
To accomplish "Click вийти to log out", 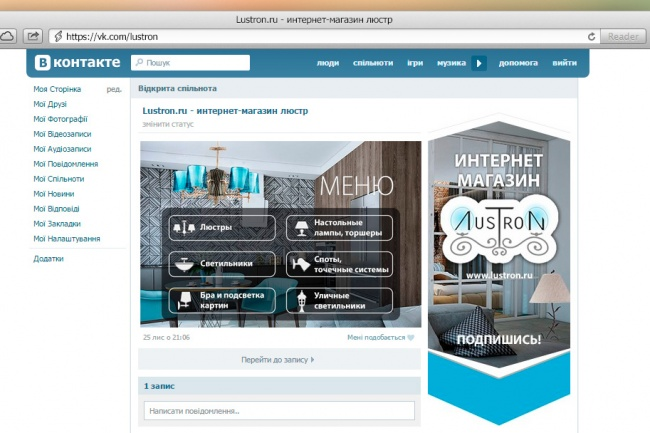I will [564, 63].
